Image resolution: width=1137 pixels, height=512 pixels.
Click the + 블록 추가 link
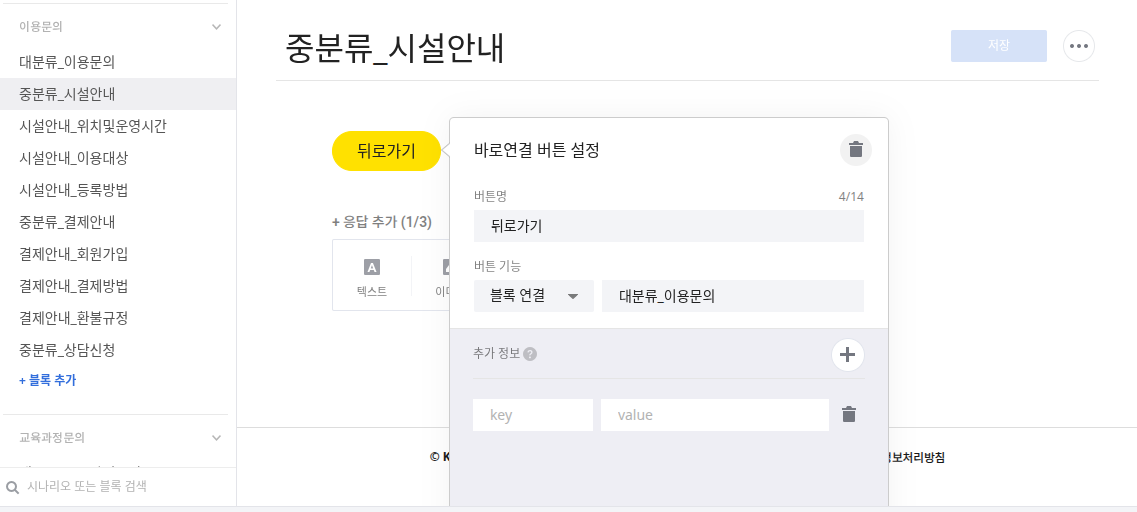pos(47,380)
